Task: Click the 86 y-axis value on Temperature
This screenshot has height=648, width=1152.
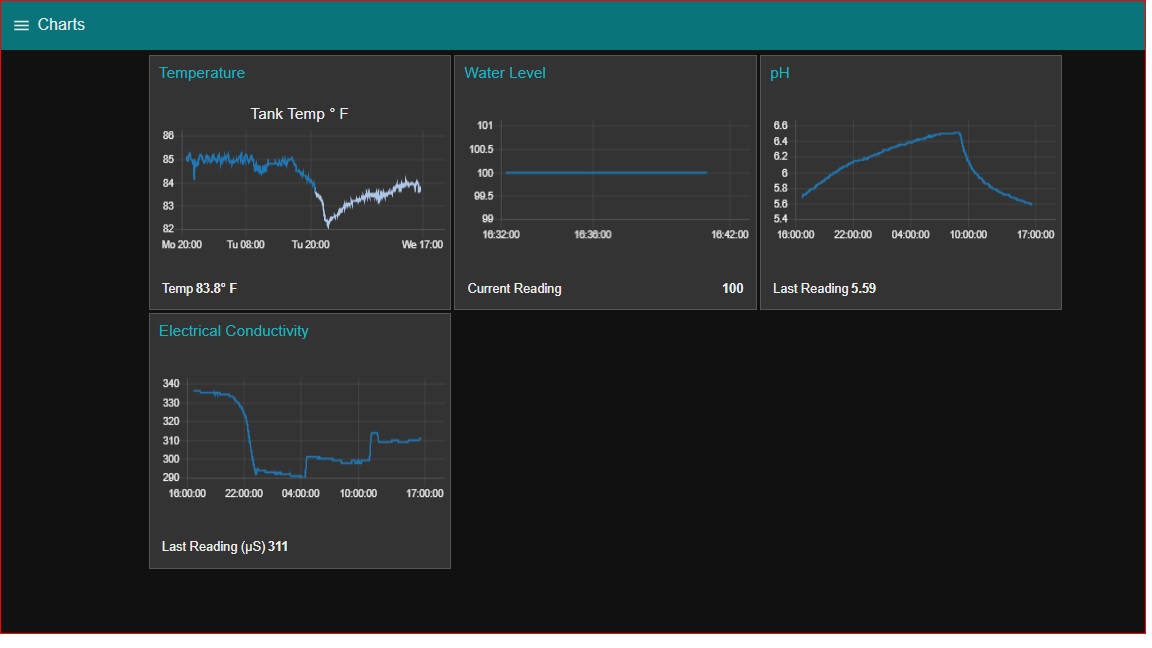Action: pos(168,135)
